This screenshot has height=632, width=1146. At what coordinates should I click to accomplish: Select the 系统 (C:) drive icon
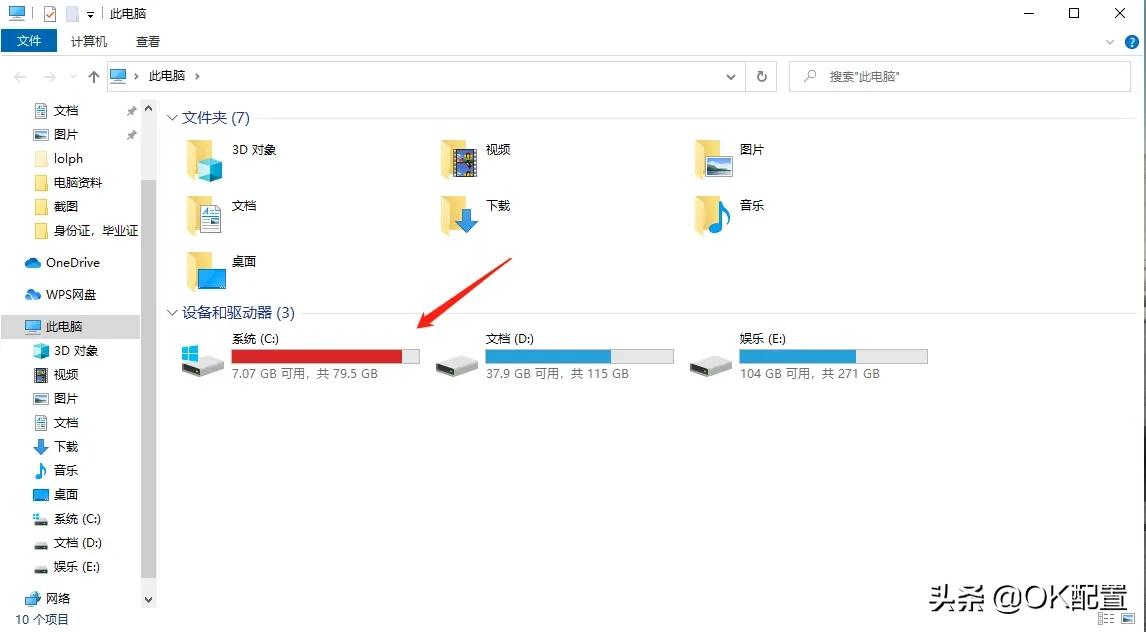202,361
